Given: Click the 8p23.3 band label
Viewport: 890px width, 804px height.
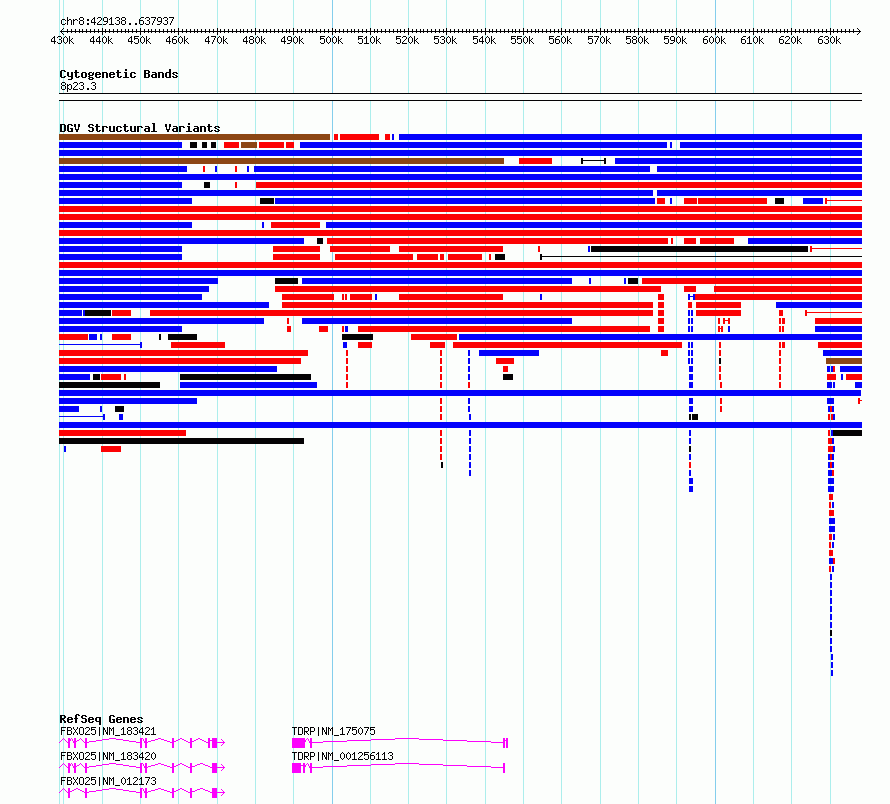Looking at the screenshot, I should (78, 86).
